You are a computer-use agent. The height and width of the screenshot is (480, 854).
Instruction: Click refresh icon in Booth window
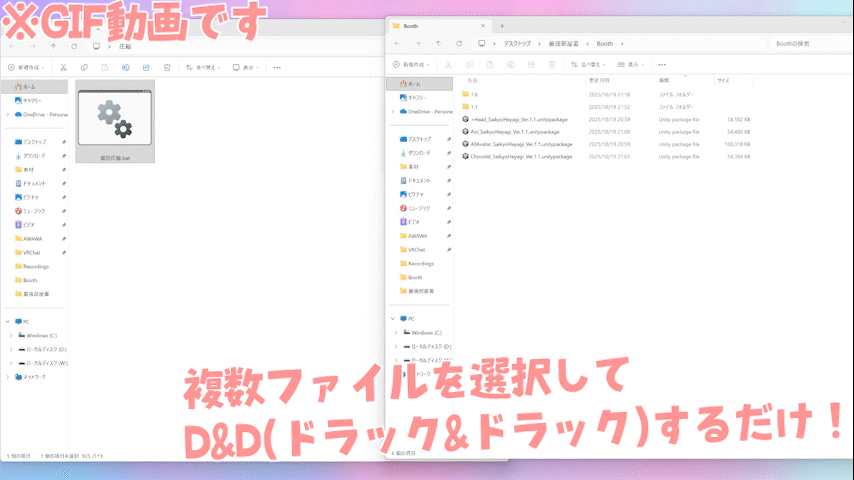pyautogui.click(x=459, y=44)
